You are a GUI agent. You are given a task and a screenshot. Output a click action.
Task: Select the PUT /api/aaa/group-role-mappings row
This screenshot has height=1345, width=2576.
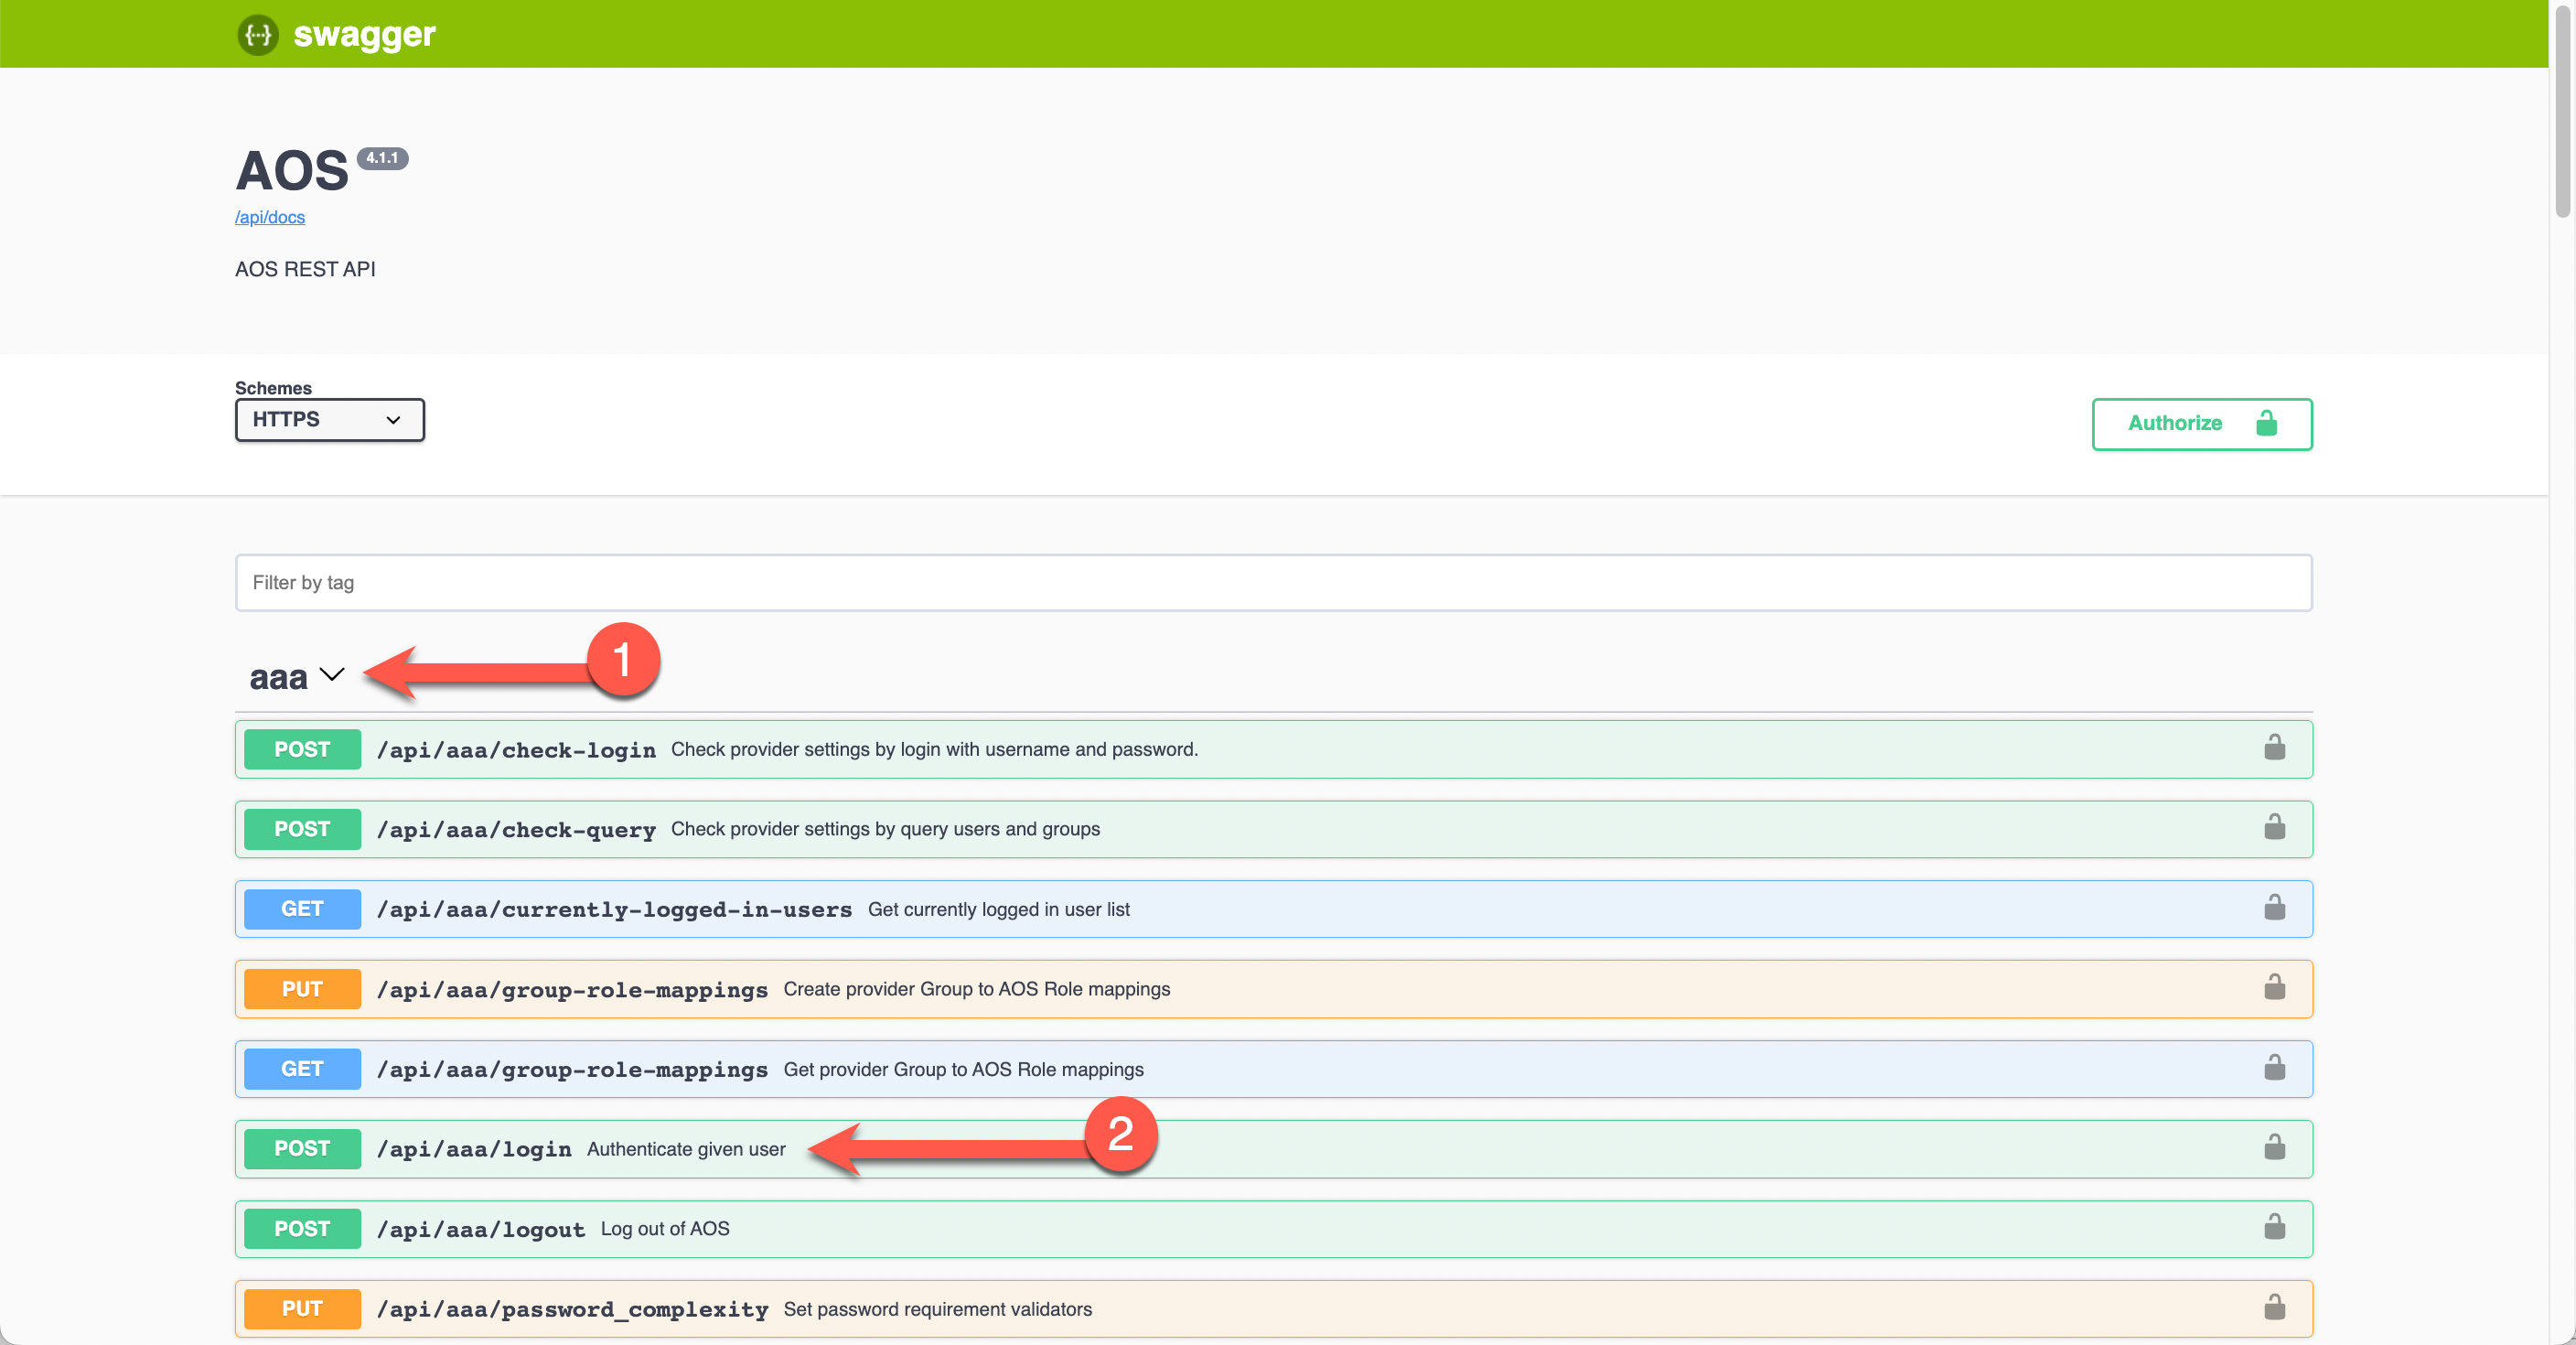pos(1272,989)
